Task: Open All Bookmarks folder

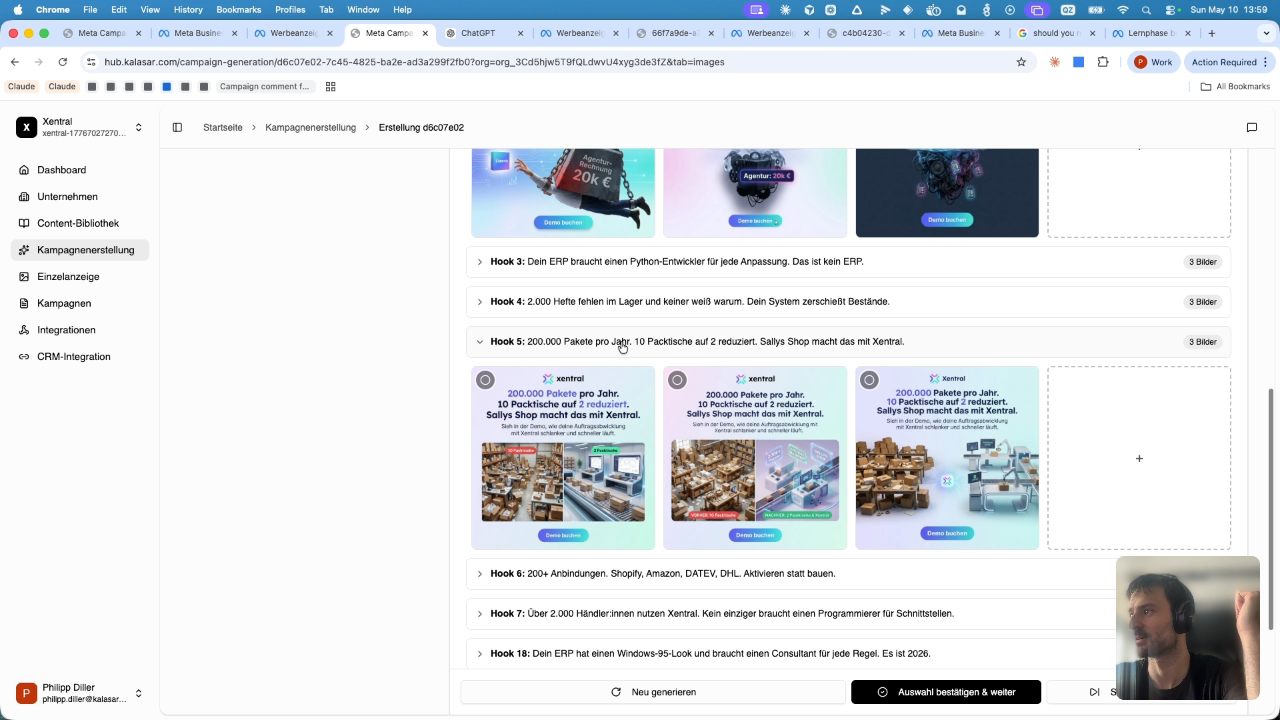Action: (x=1235, y=87)
